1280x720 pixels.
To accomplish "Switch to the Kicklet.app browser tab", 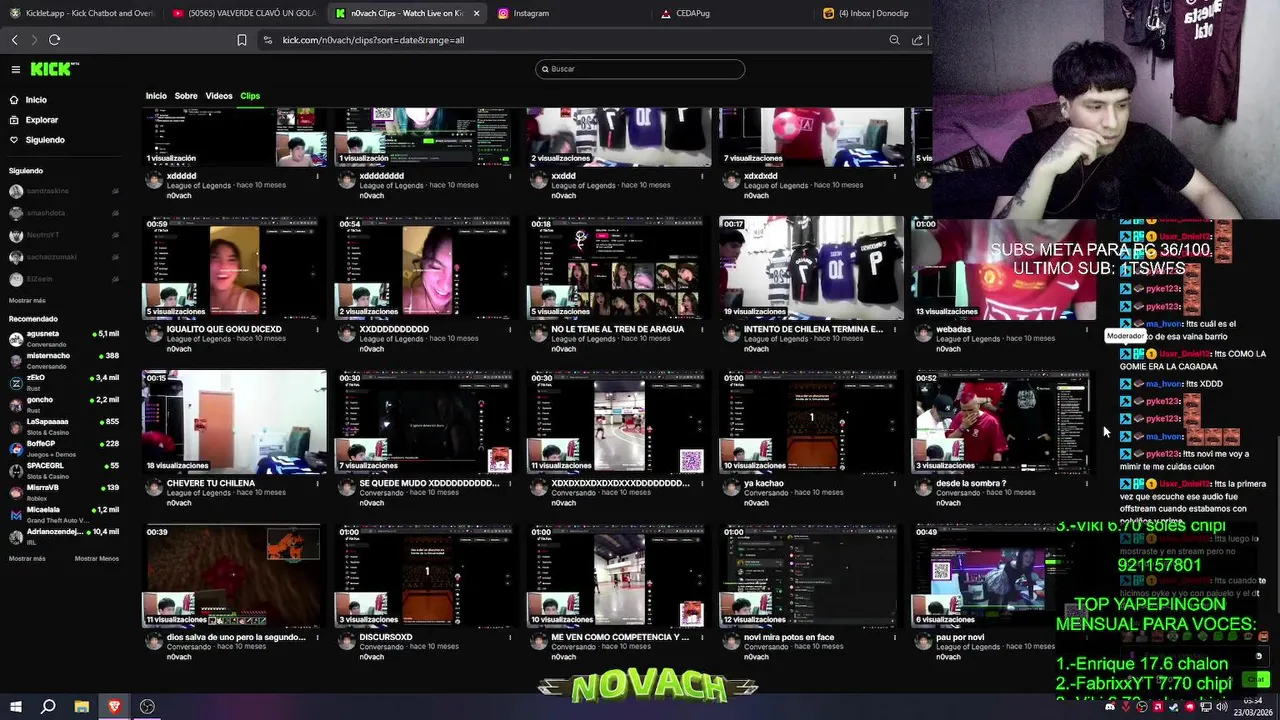I will (80, 13).
